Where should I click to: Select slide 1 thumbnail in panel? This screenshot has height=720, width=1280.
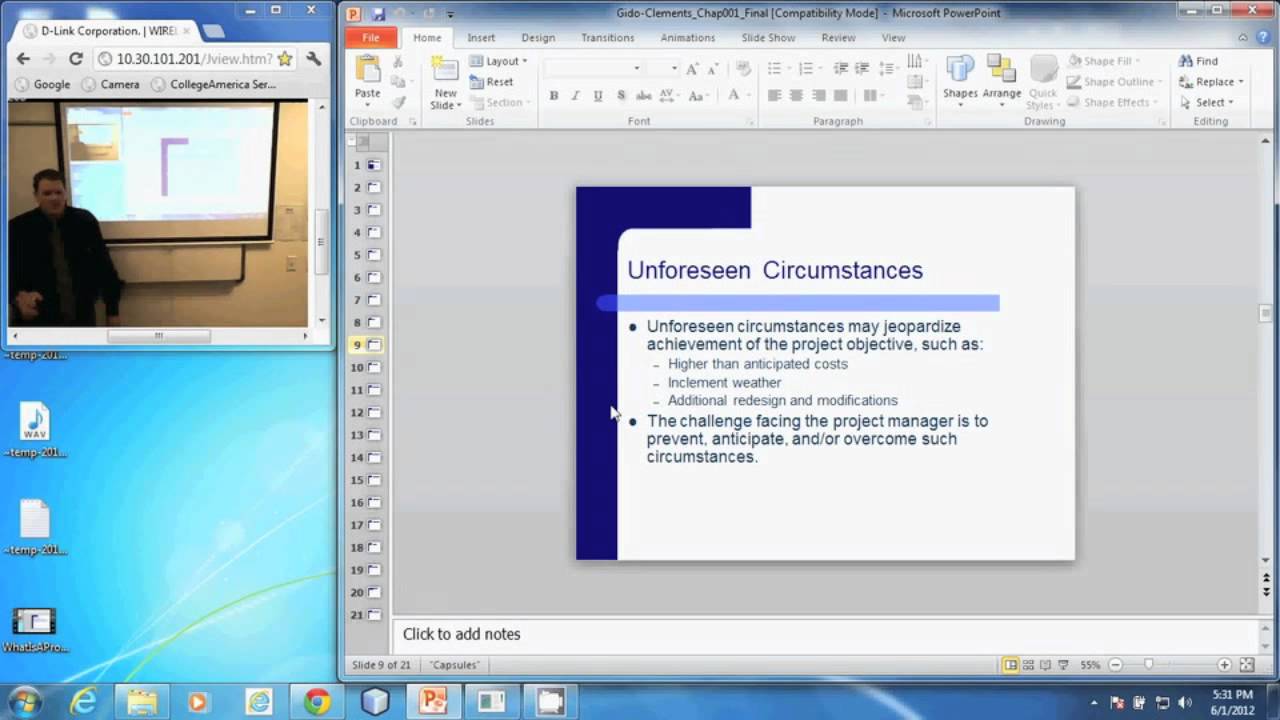pyautogui.click(x=374, y=165)
